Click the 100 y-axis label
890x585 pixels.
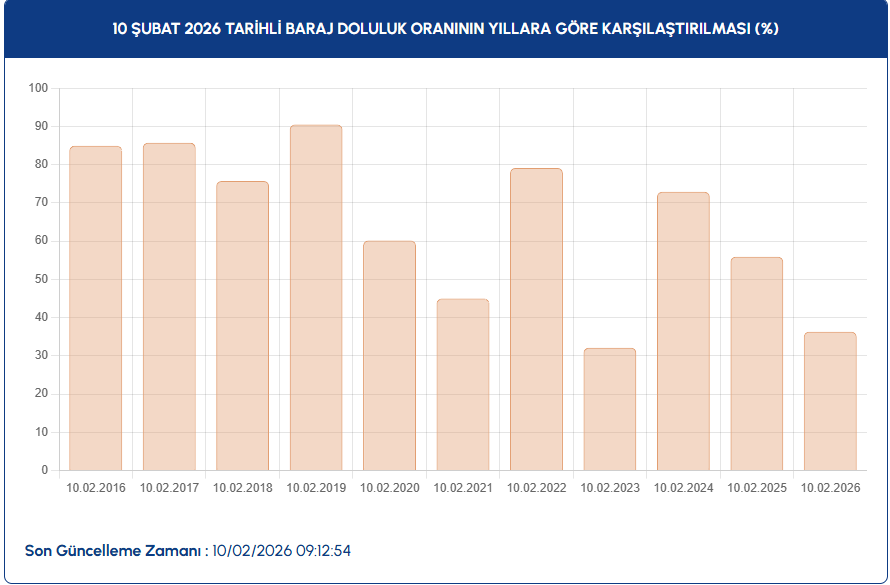pyautogui.click(x=39, y=88)
